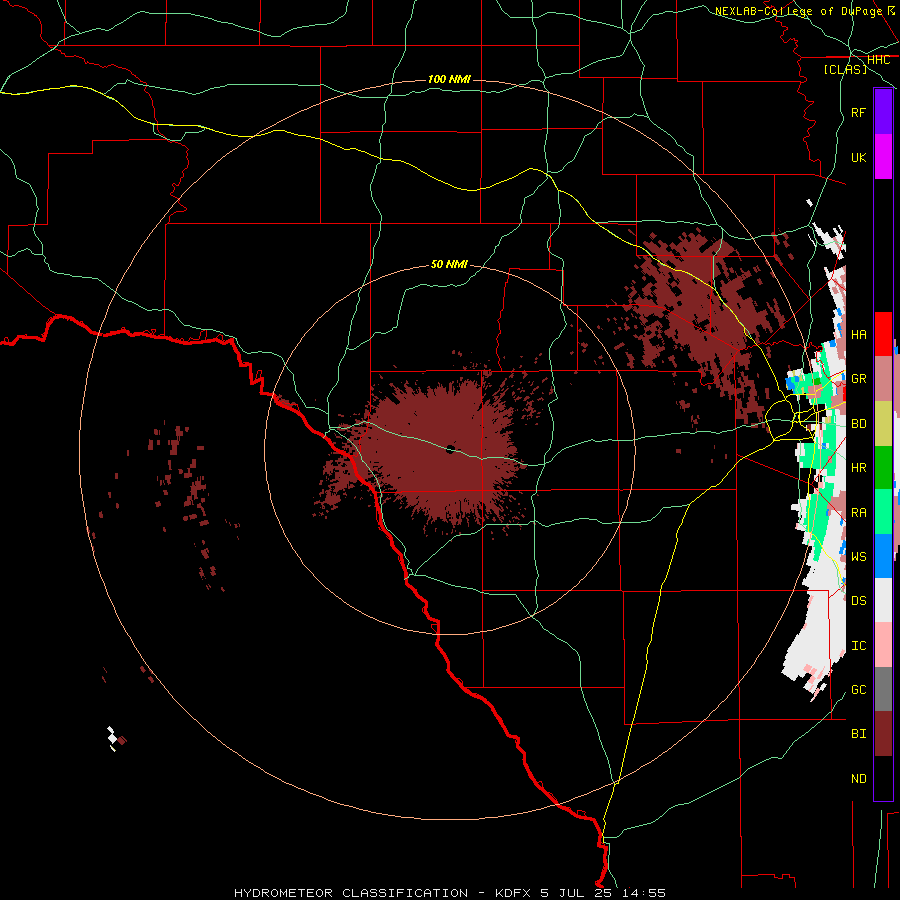
Task: Click the magenta UK legend color swatch
Action: (883, 157)
